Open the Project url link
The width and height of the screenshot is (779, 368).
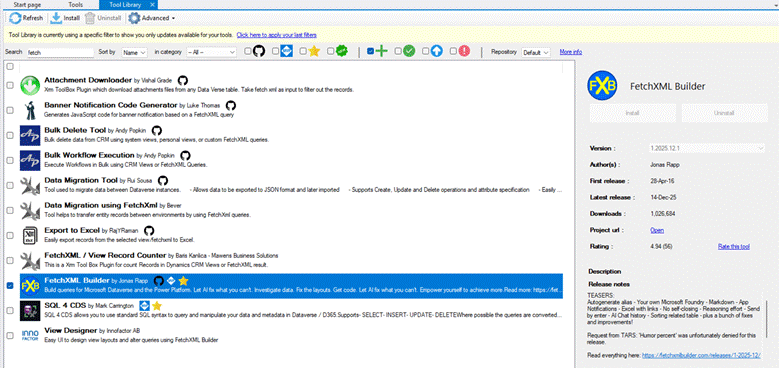pos(657,230)
